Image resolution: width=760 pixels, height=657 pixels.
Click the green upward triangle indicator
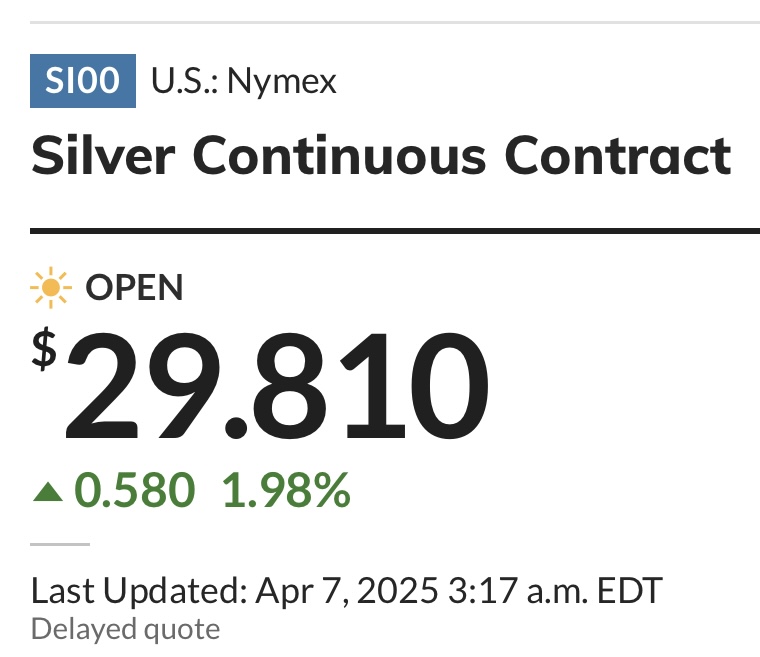click(x=48, y=491)
